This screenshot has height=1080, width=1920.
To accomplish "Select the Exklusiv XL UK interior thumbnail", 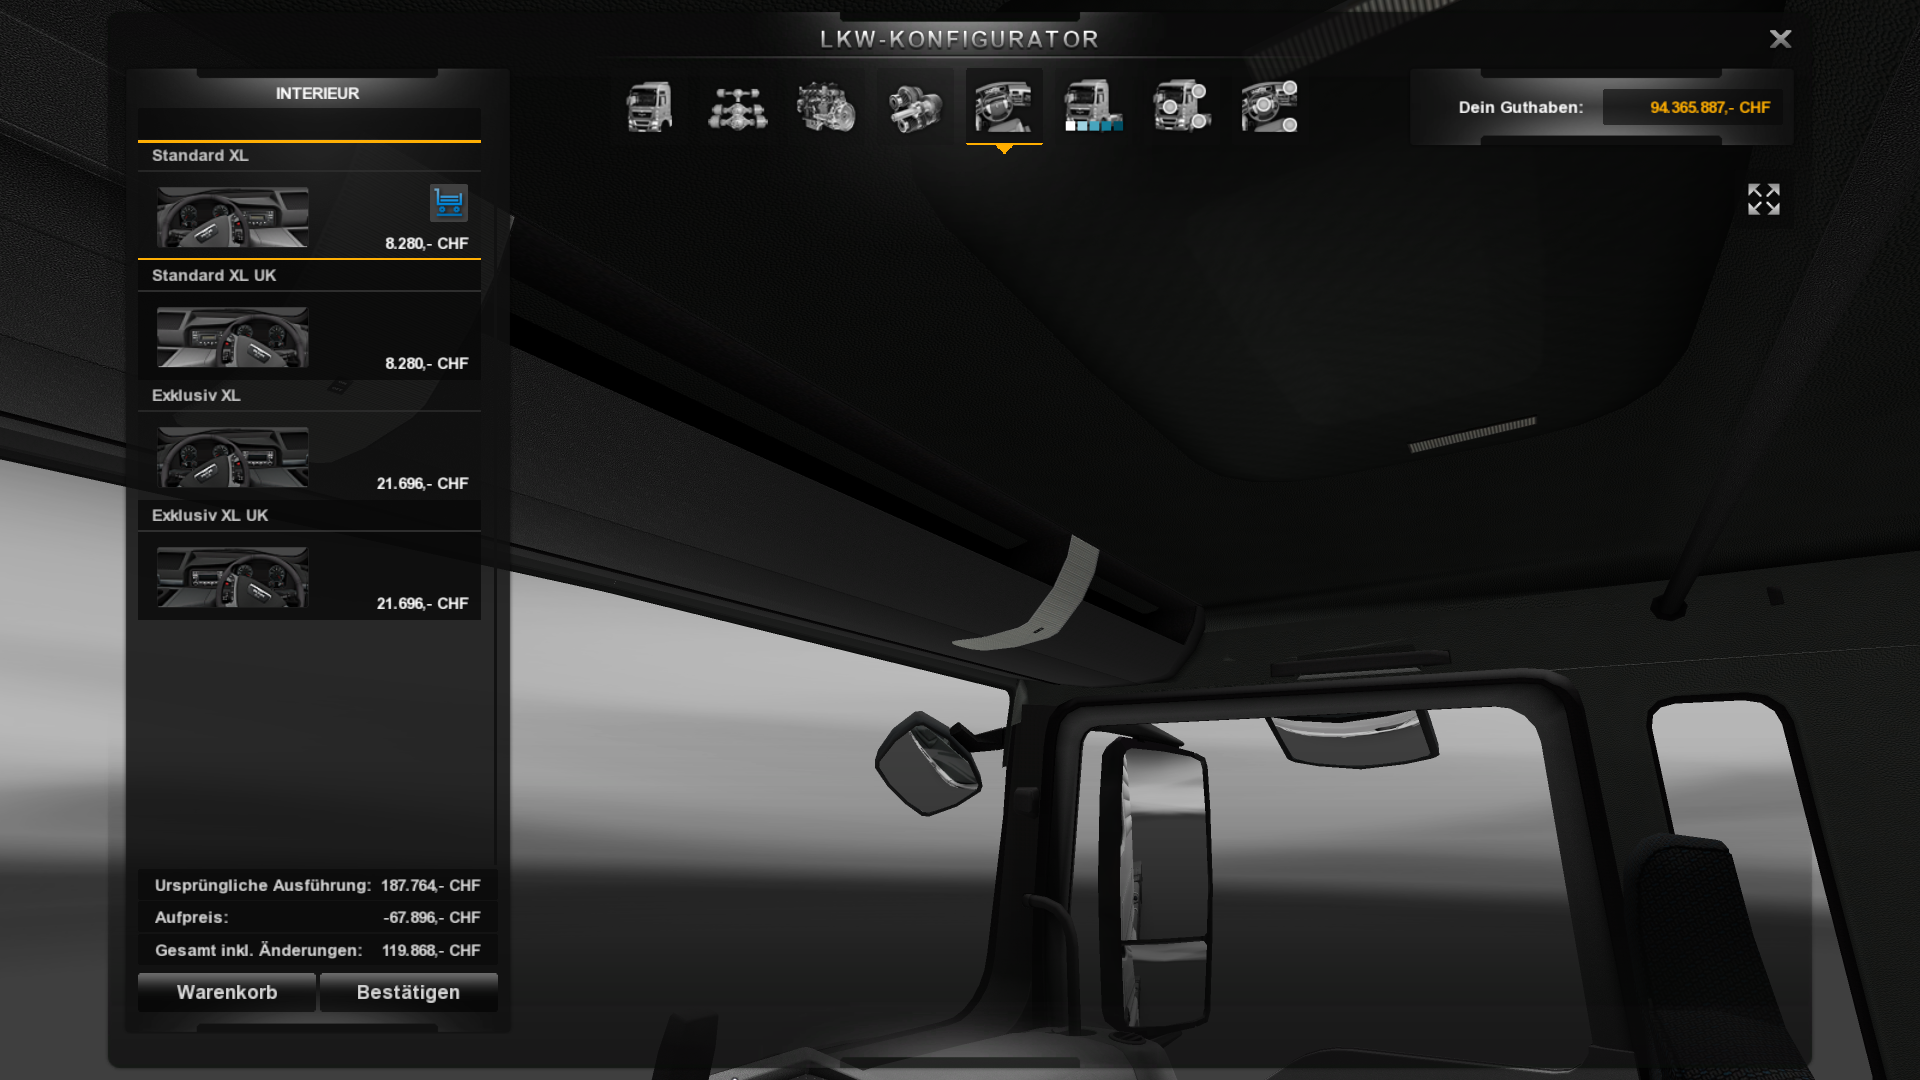I will coord(232,576).
